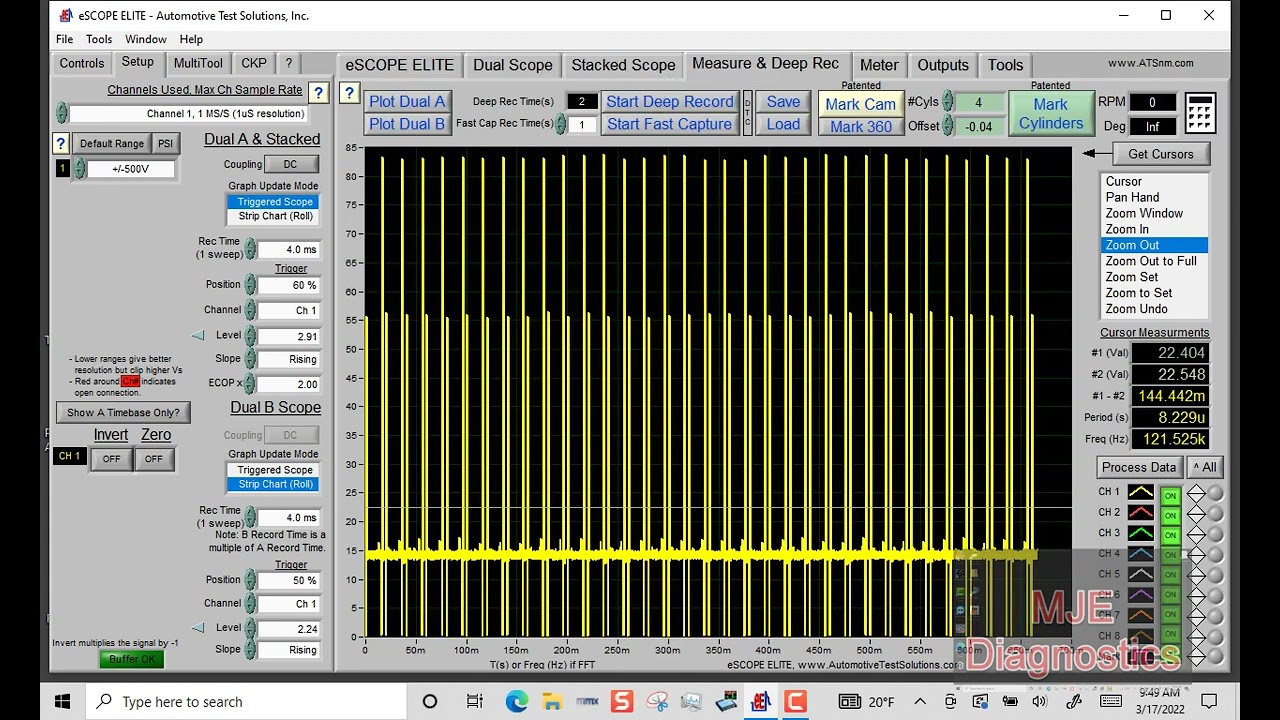Open Snip & Sketch scissors icon in taskbar

[657, 702]
